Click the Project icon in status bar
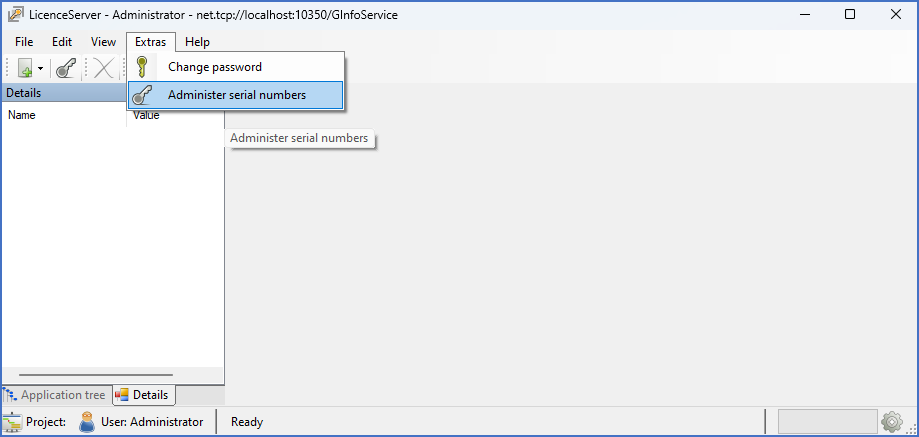The image size is (919, 437). tap(12, 422)
